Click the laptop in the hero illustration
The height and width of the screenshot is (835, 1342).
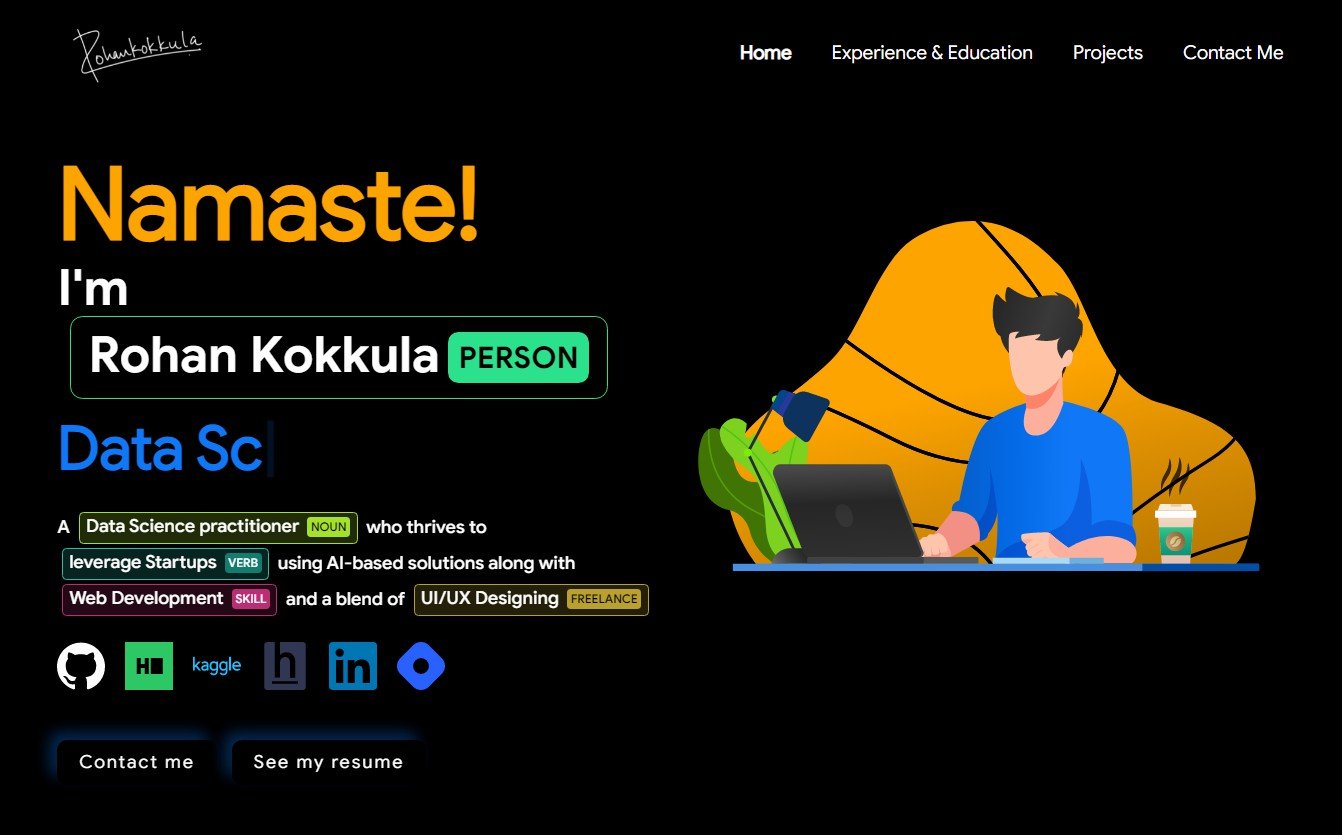(x=845, y=512)
